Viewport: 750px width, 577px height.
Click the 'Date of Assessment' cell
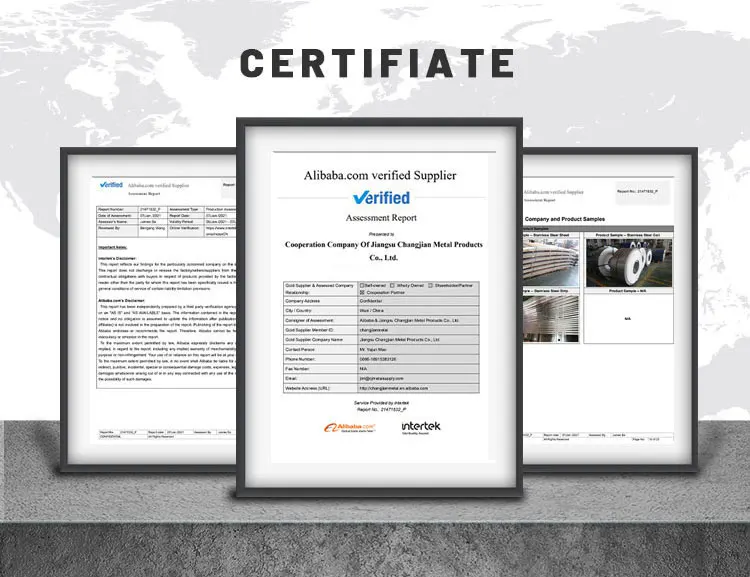pos(117,216)
